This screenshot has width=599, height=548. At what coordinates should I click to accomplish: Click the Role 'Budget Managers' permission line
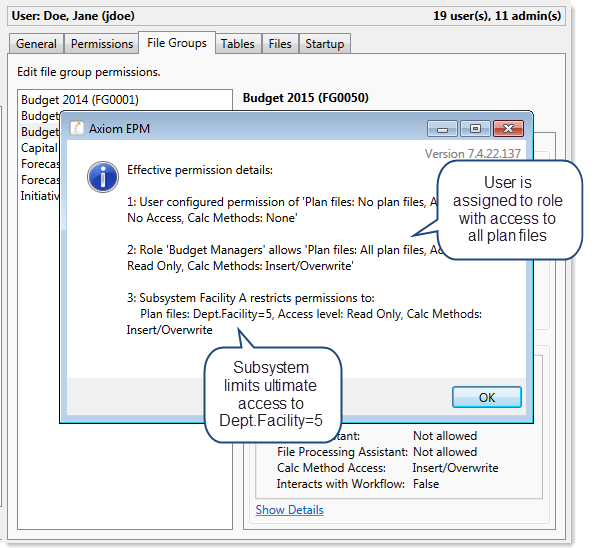pyautogui.click(x=283, y=258)
